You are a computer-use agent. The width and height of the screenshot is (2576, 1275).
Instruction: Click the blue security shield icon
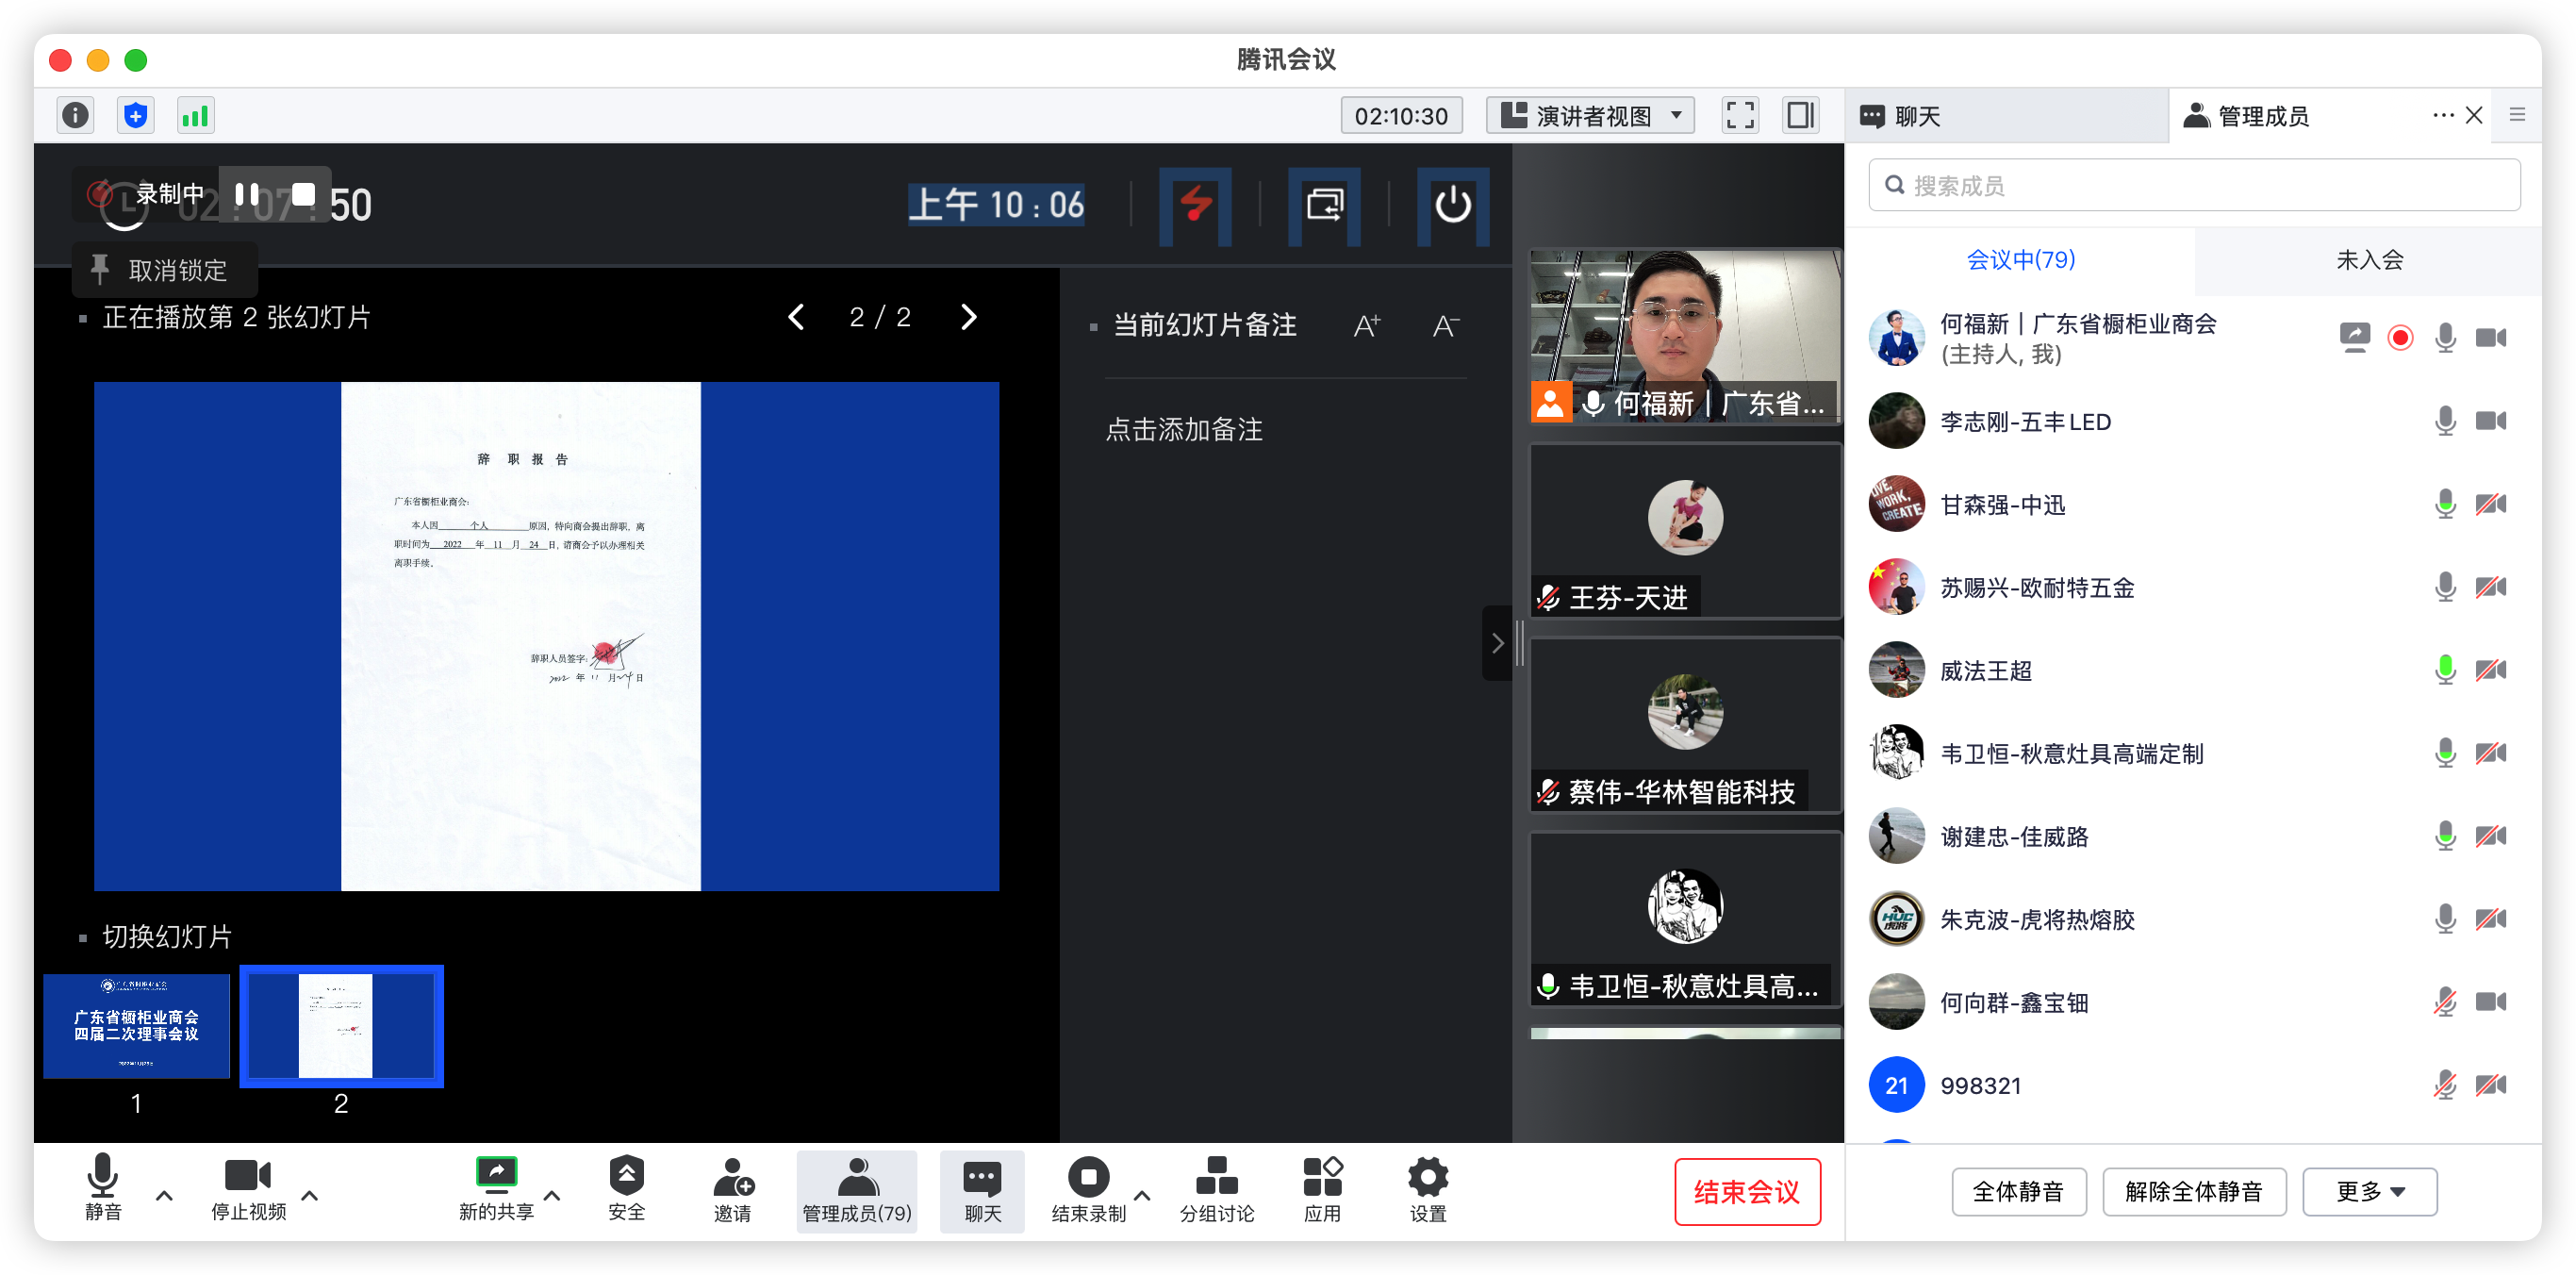click(135, 116)
